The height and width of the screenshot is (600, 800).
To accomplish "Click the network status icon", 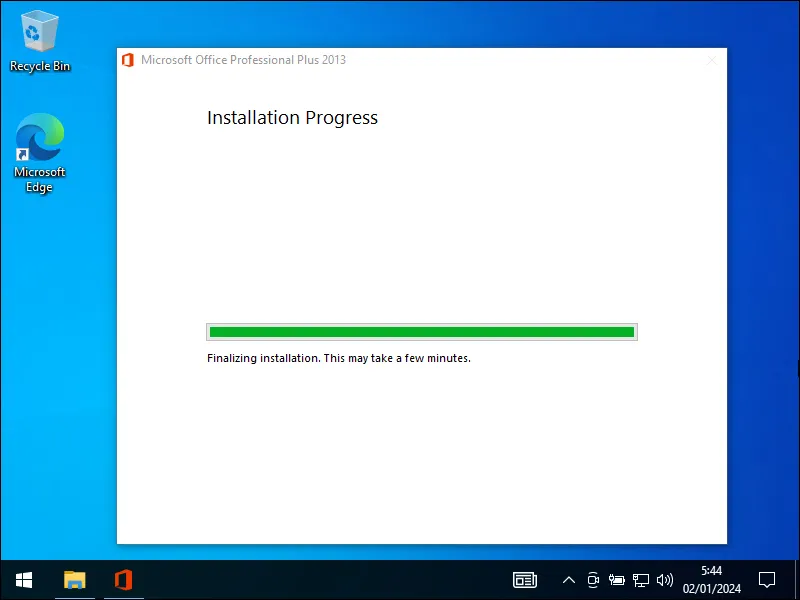I will pos(640,580).
